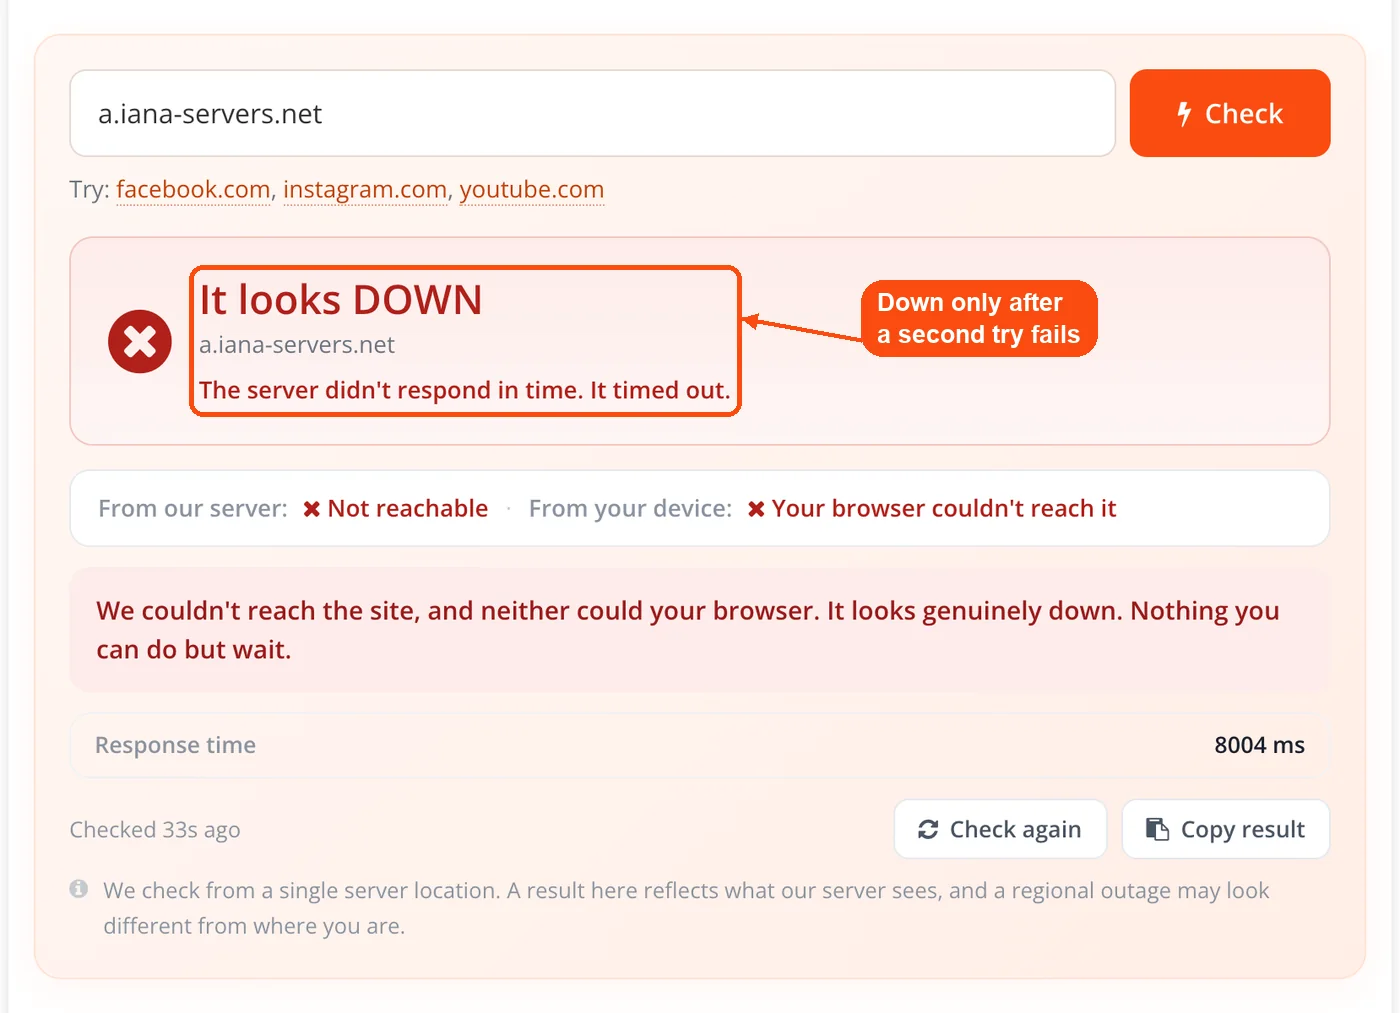This screenshot has width=1400, height=1013.
Task: Click the 'From our server:' label
Action: tap(193, 508)
